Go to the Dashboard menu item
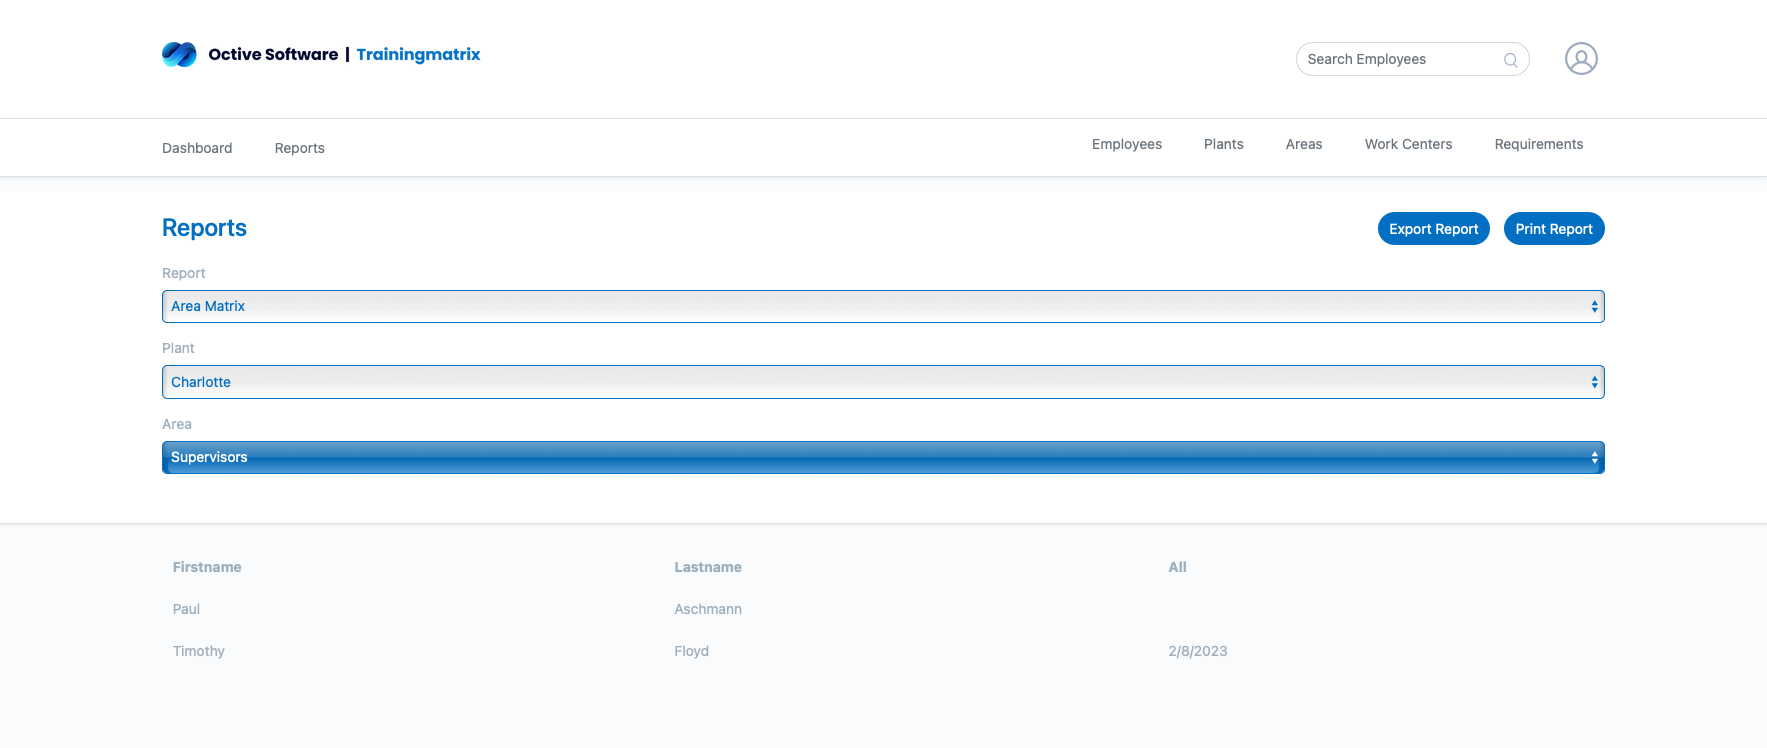This screenshot has height=748, width=1767. (197, 148)
